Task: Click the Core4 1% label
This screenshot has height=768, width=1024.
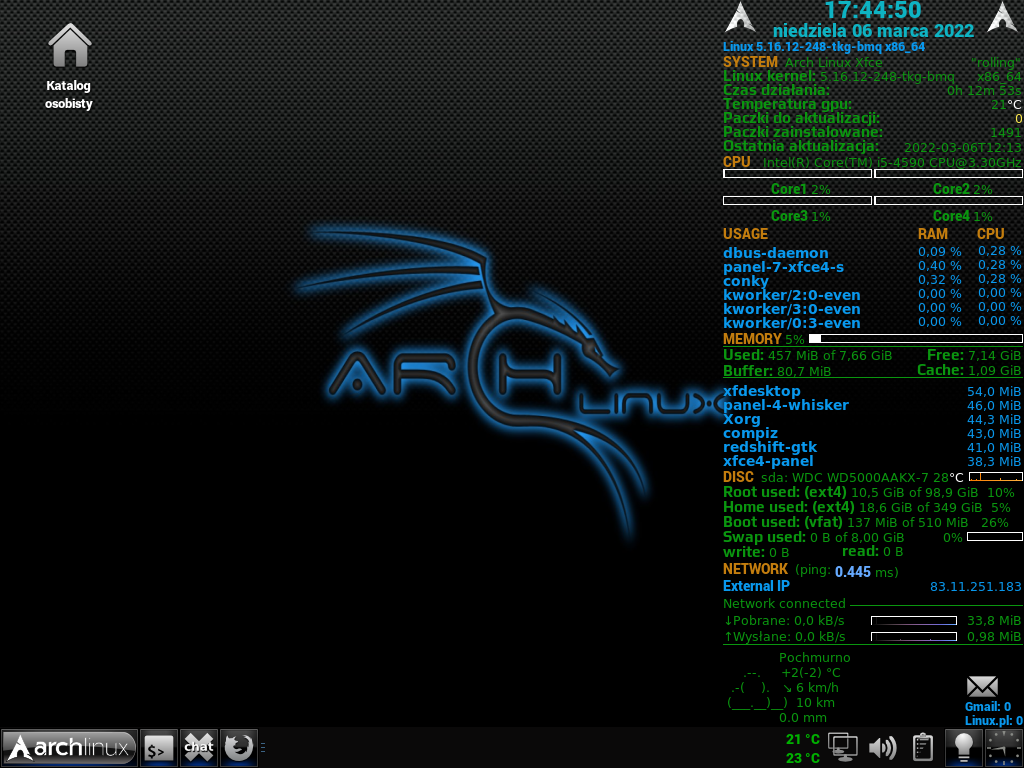Action: tap(963, 216)
